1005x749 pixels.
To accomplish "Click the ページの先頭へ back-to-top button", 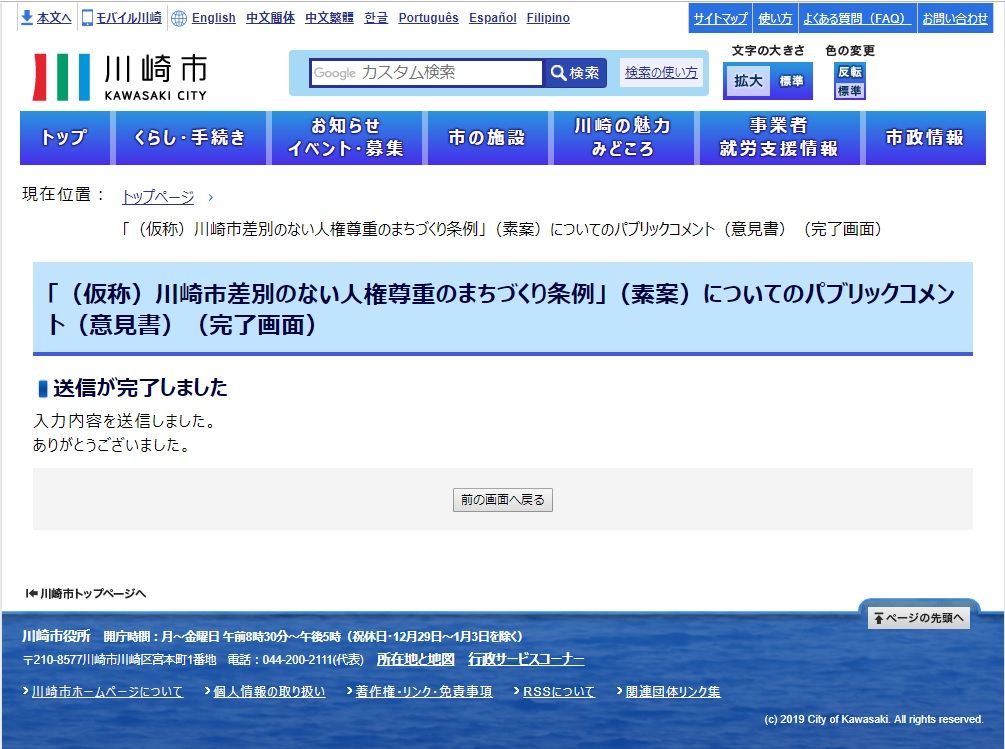I will (x=919, y=618).
